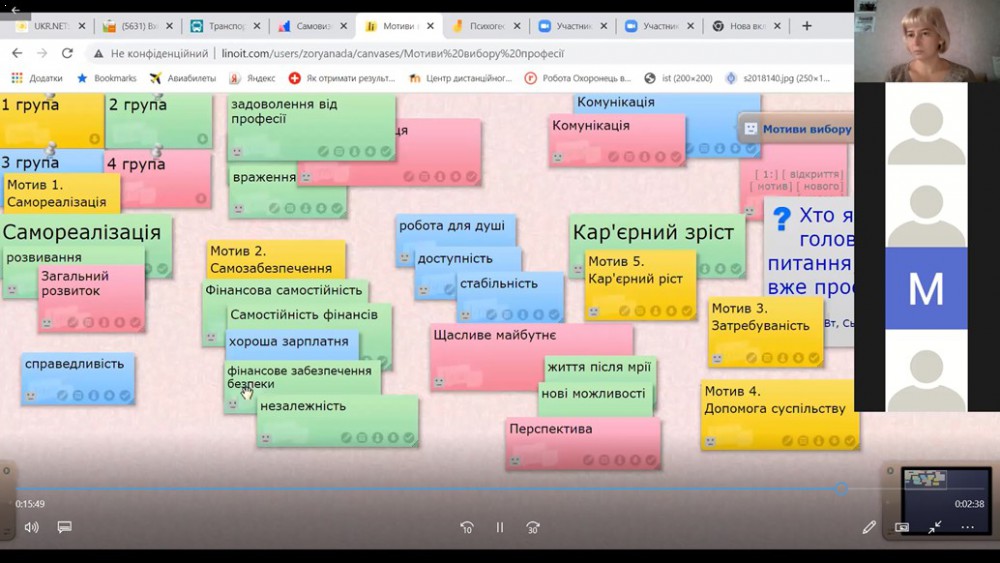Select the pink Комунікація note
The image size is (1000, 563).
[x=616, y=139]
